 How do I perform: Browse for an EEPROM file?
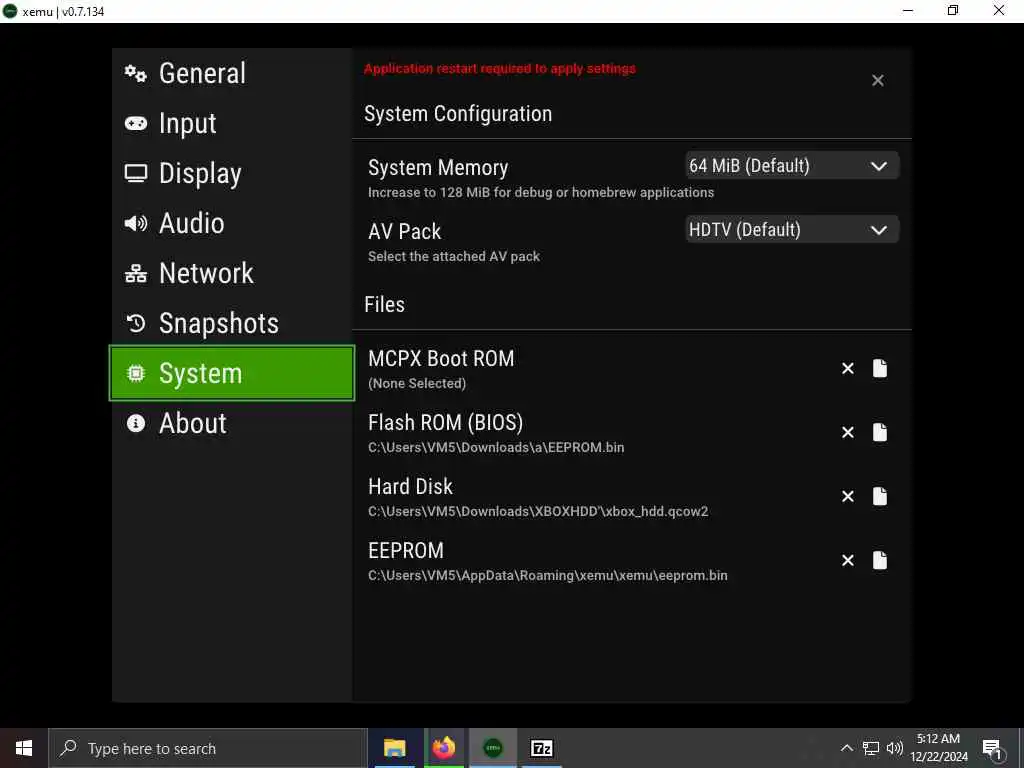tap(880, 560)
